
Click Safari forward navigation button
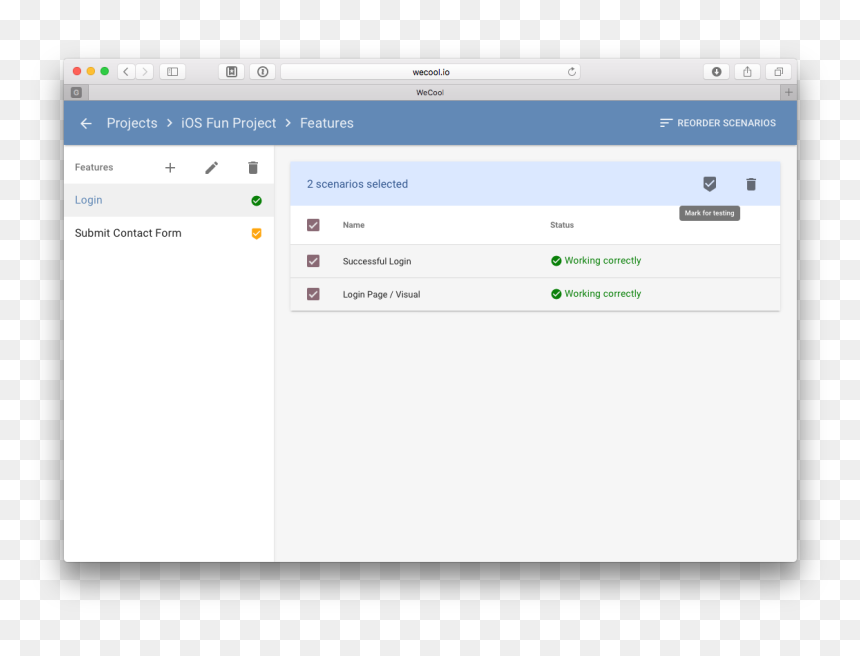(x=145, y=72)
